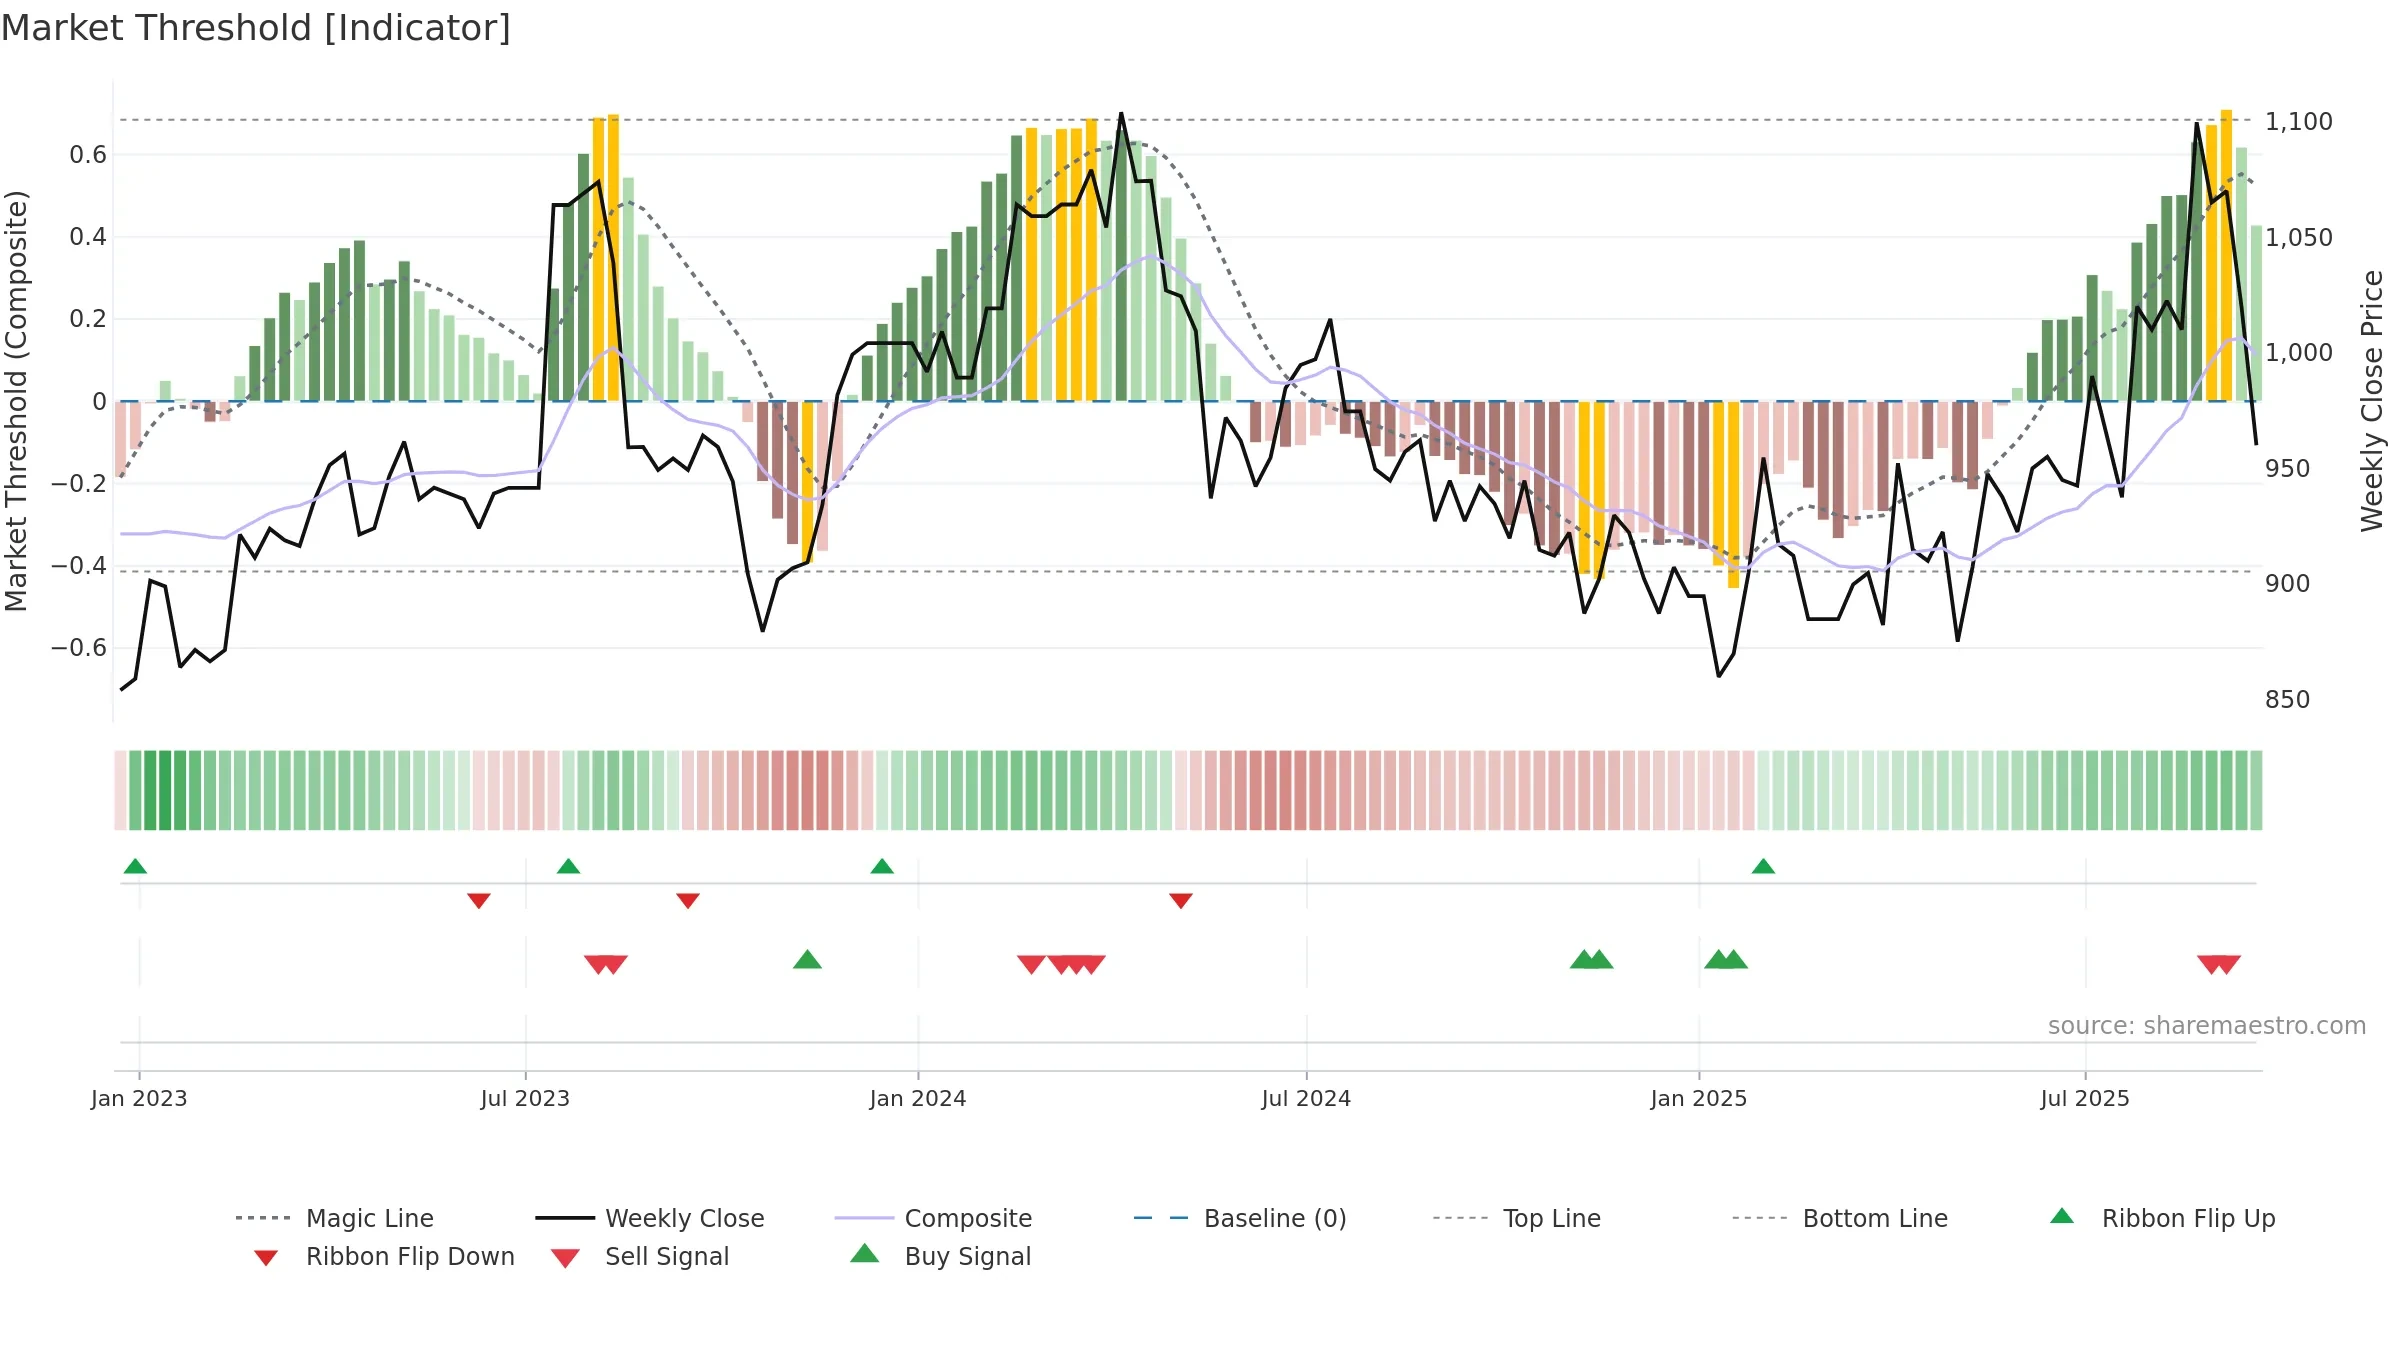2400x1350 pixels.
Task: Click the 0.2 composite tick label
Action: (x=88, y=319)
